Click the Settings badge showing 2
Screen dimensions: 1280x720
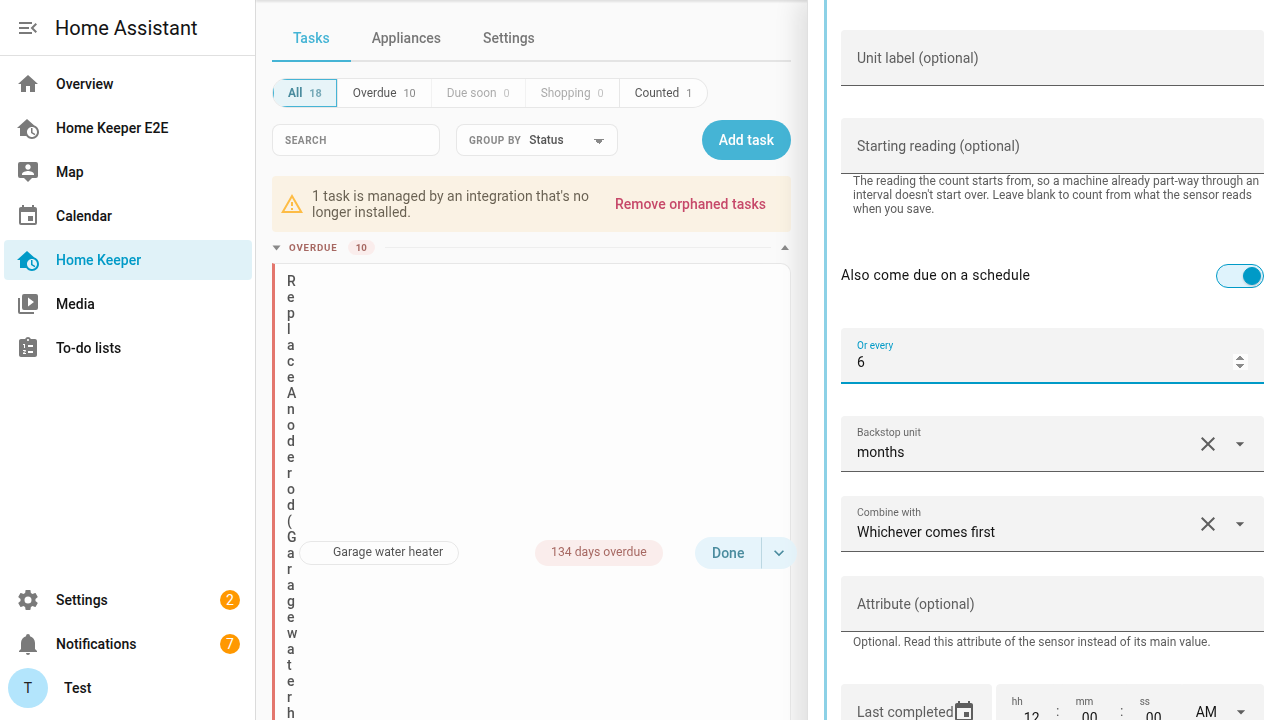(230, 600)
